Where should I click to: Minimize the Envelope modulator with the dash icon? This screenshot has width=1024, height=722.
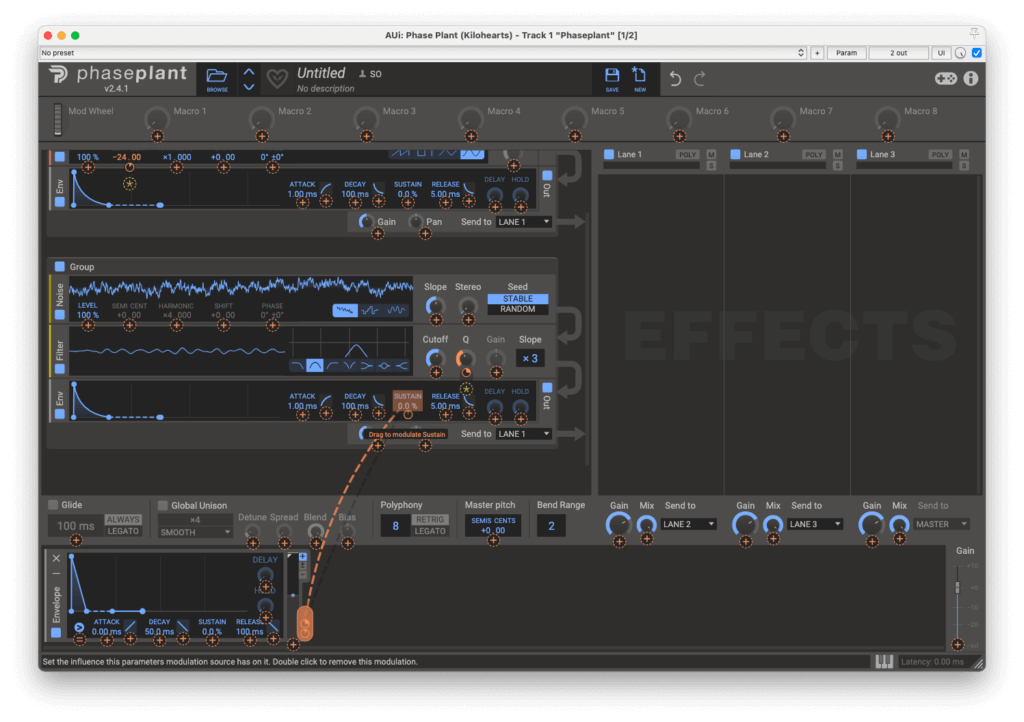(56, 573)
